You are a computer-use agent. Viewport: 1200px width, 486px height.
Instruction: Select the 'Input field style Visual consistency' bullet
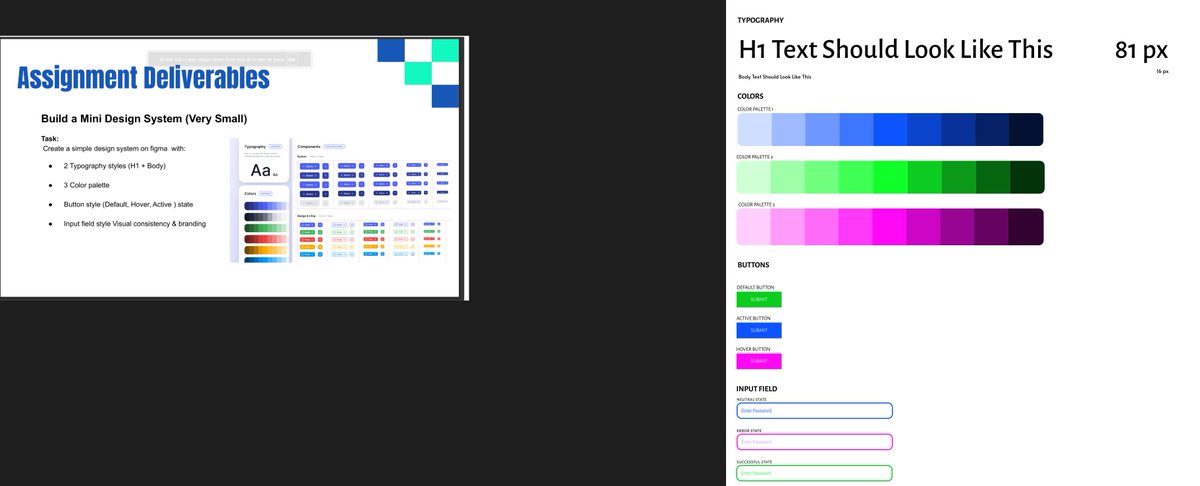tap(135, 223)
